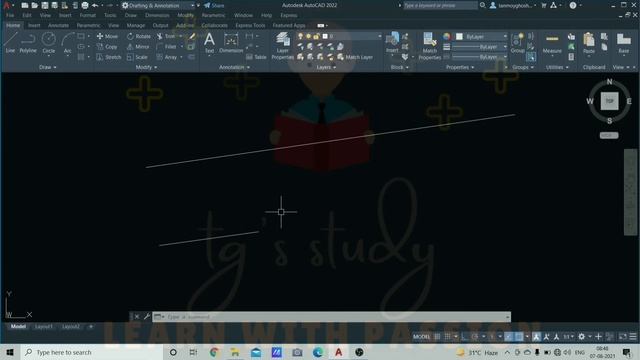This screenshot has height=360, width=640.
Task: Expand the Layers panel
Action: pyautogui.click(x=326, y=67)
